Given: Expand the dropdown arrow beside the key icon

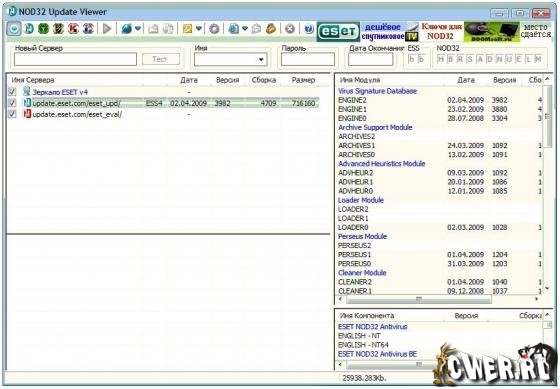Looking at the screenshot, I should pyautogui.click(x=199, y=29).
